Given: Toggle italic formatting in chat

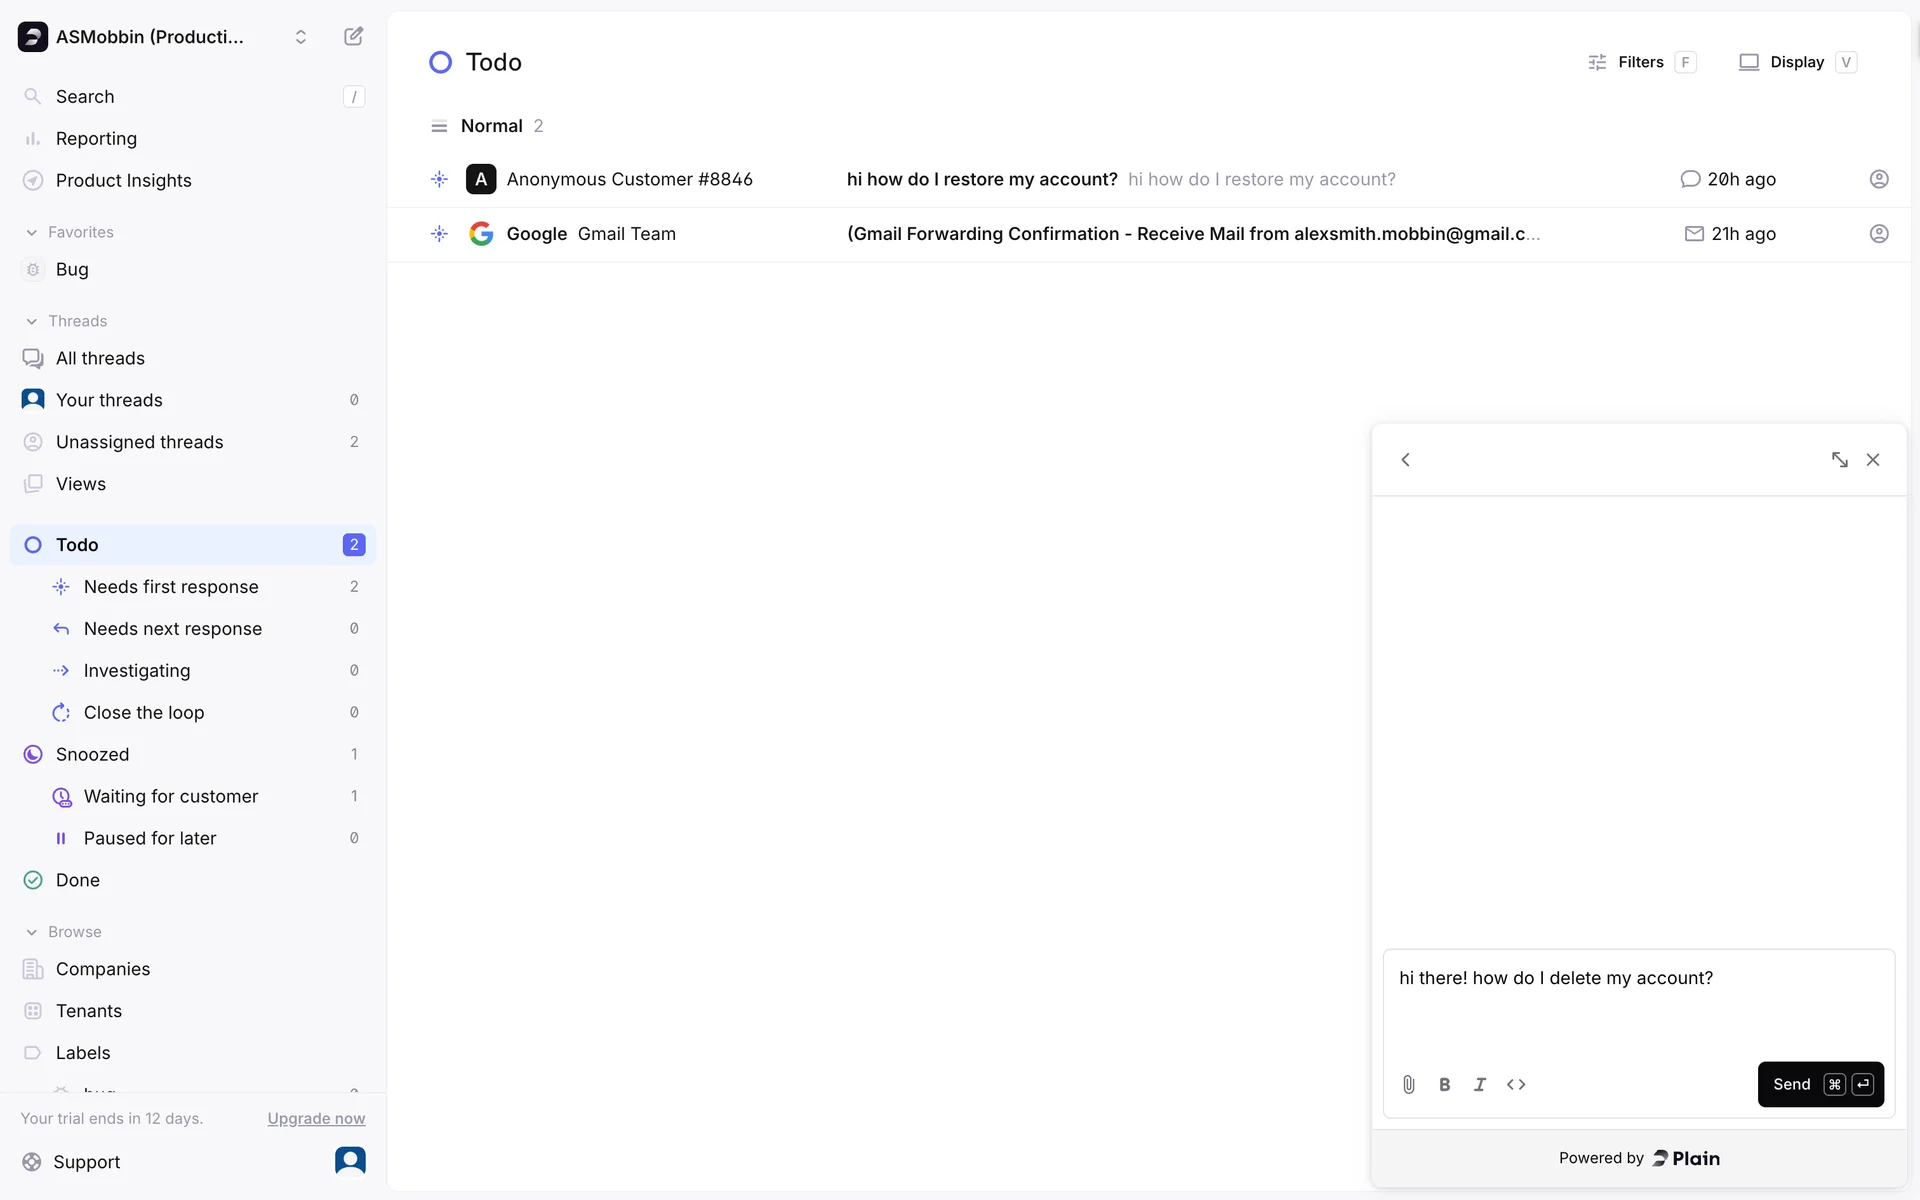Looking at the screenshot, I should coord(1480,1084).
